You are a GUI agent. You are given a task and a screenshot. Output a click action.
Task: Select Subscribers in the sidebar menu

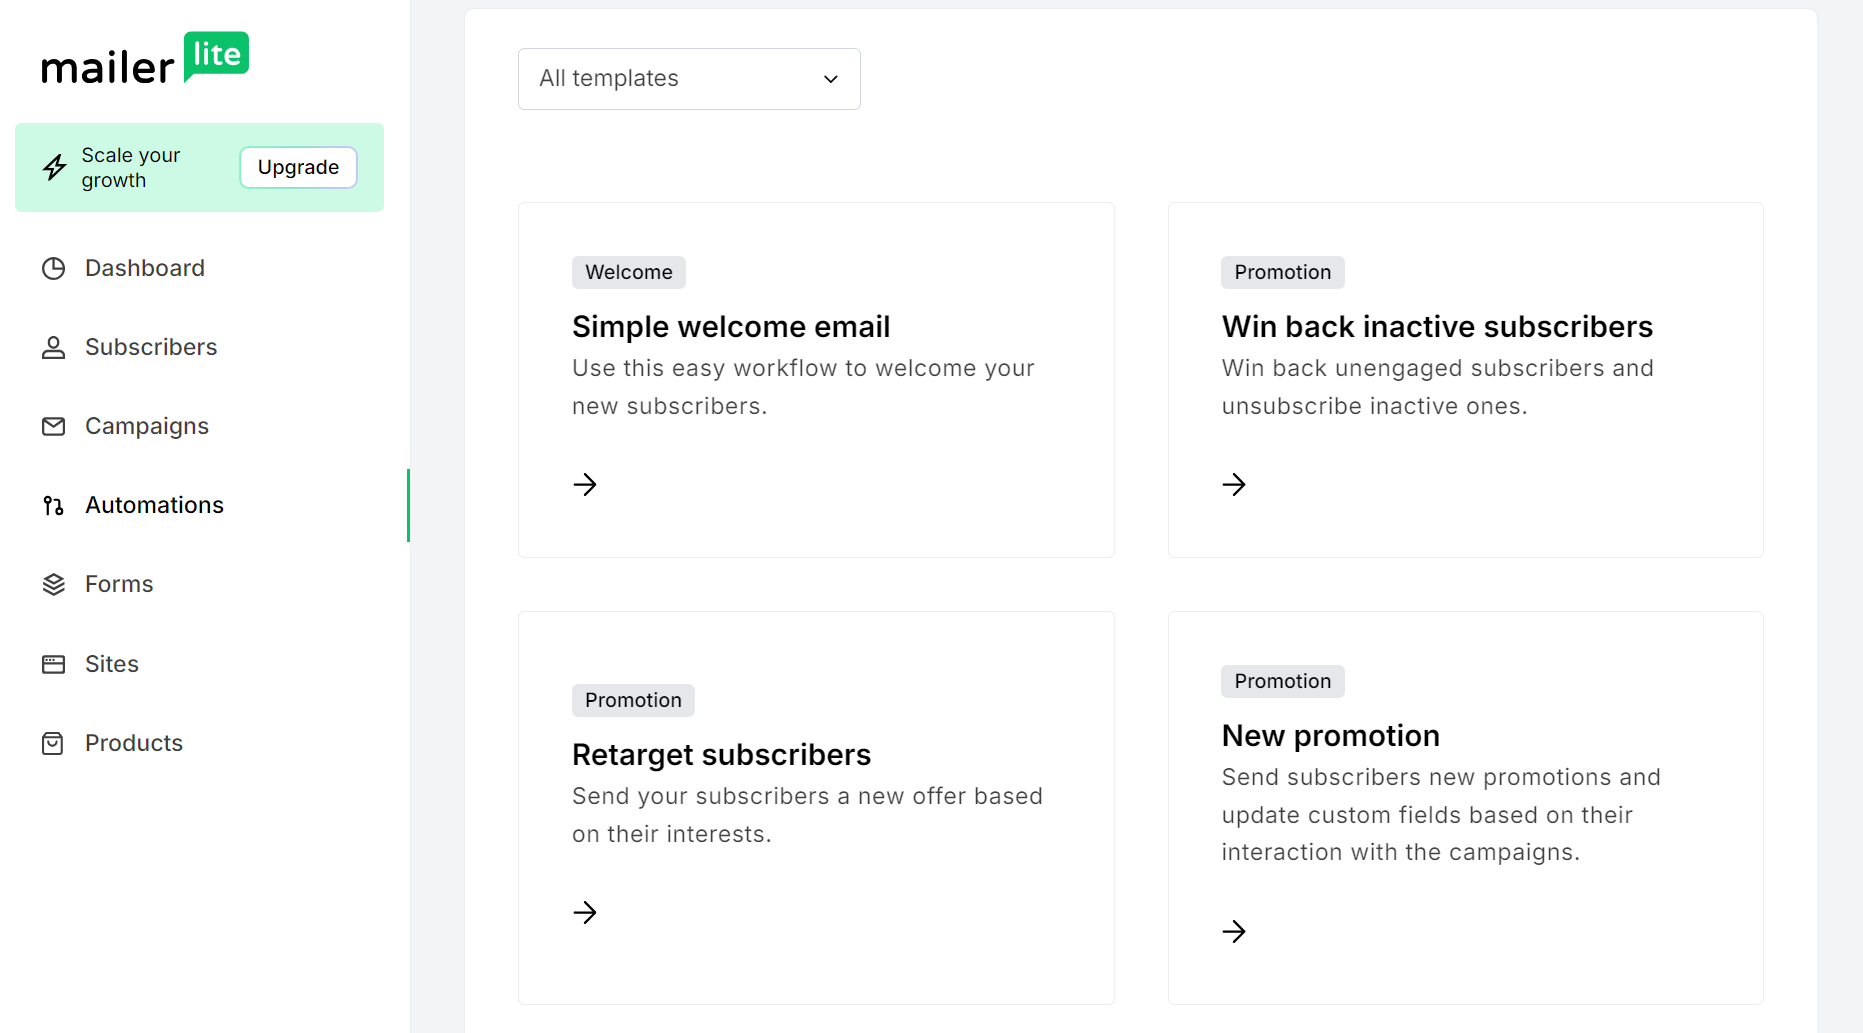(x=151, y=347)
